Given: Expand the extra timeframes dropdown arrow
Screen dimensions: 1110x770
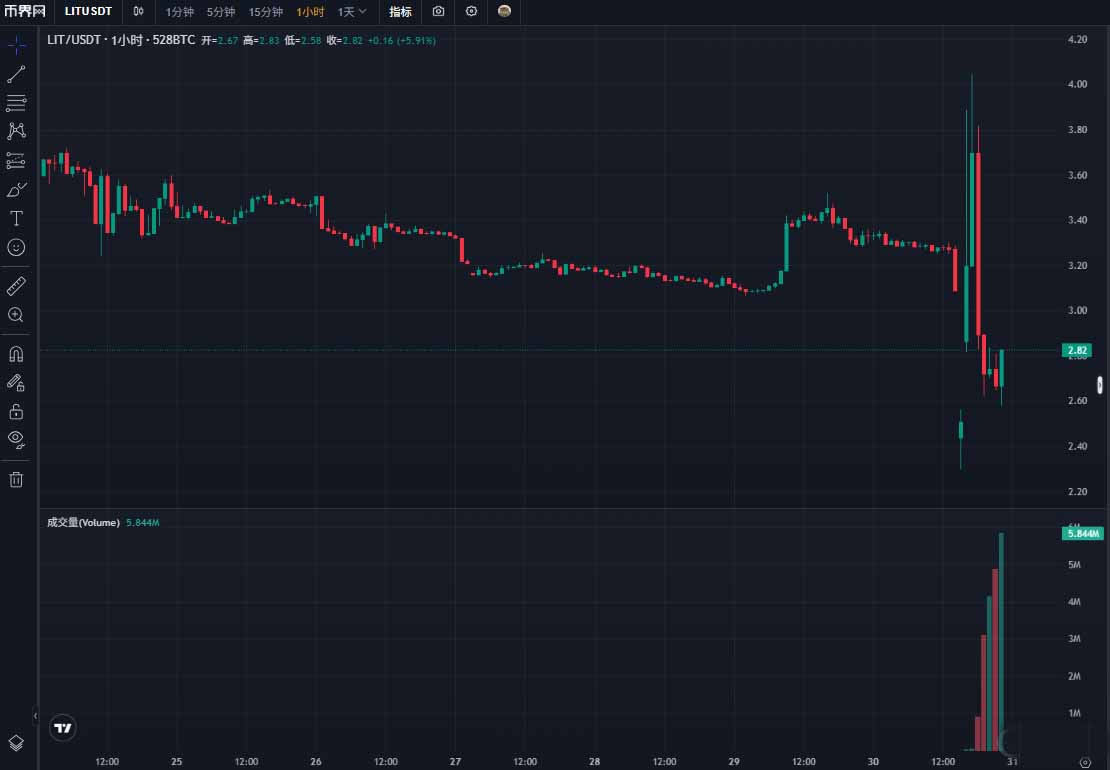Looking at the screenshot, I should click(364, 12).
